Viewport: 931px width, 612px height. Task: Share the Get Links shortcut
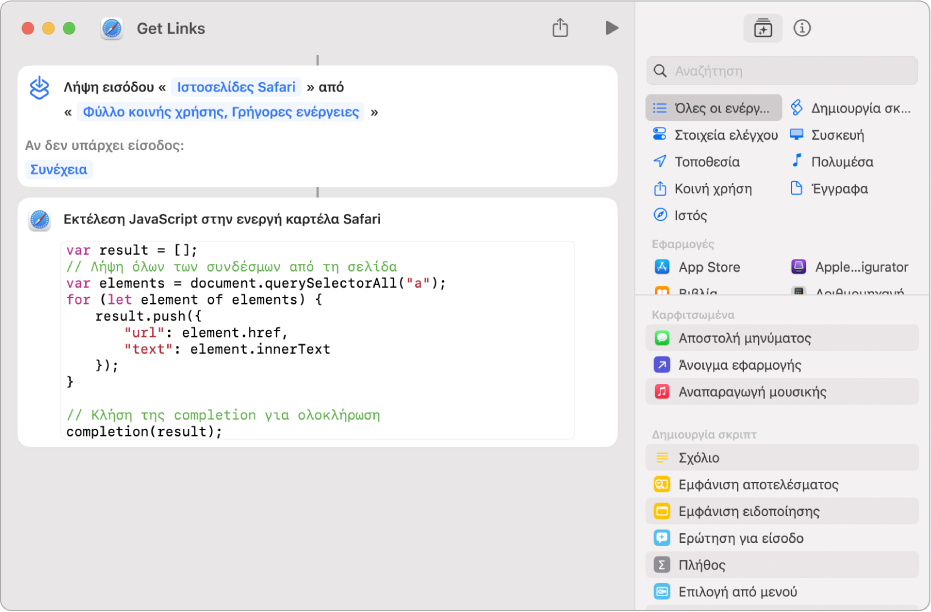(x=560, y=28)
